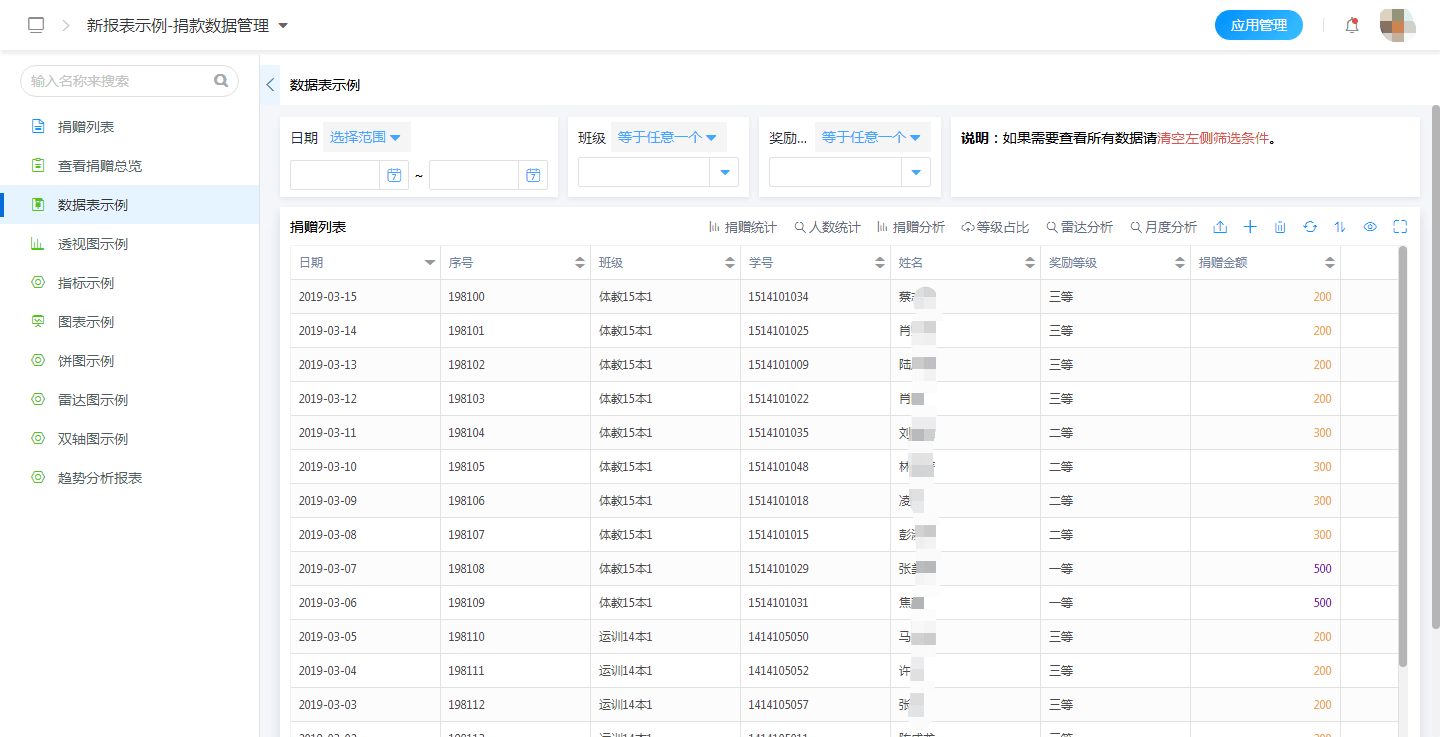Expand table to fullscreen

[x=1400, y=227]
